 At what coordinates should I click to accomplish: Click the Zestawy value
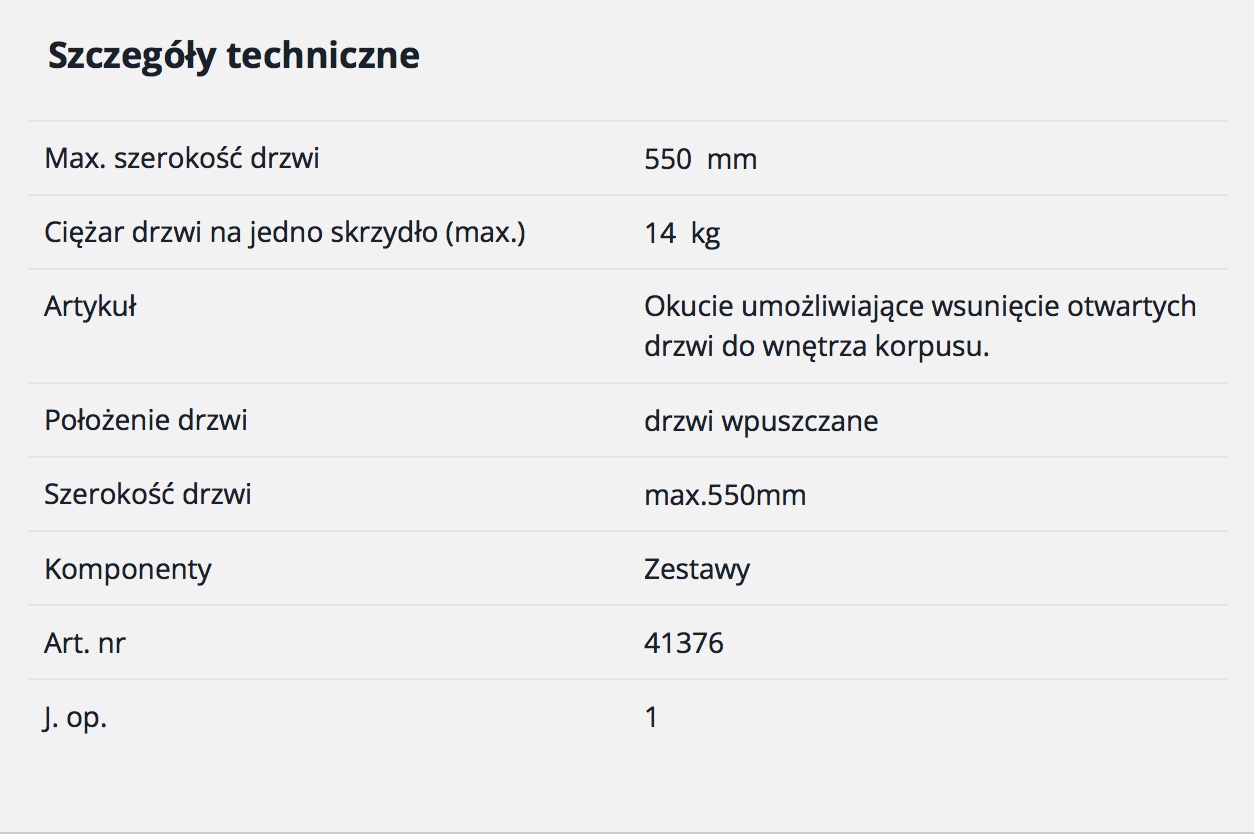click(x=697, y=570)
